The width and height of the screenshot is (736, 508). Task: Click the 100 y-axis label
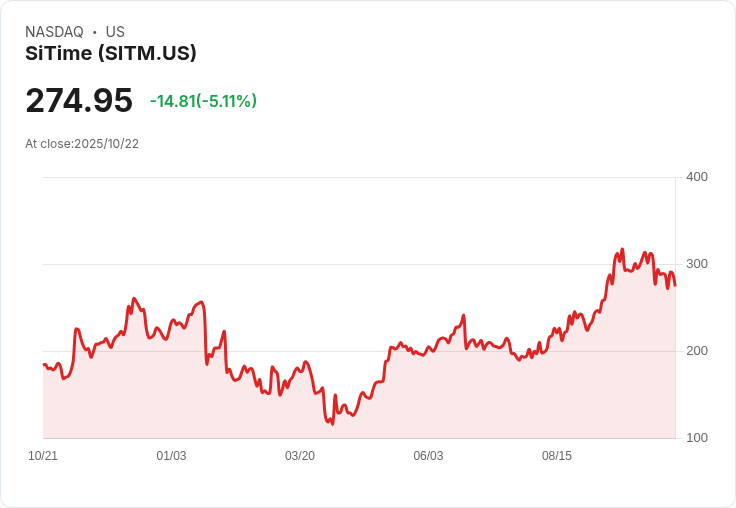697,438
